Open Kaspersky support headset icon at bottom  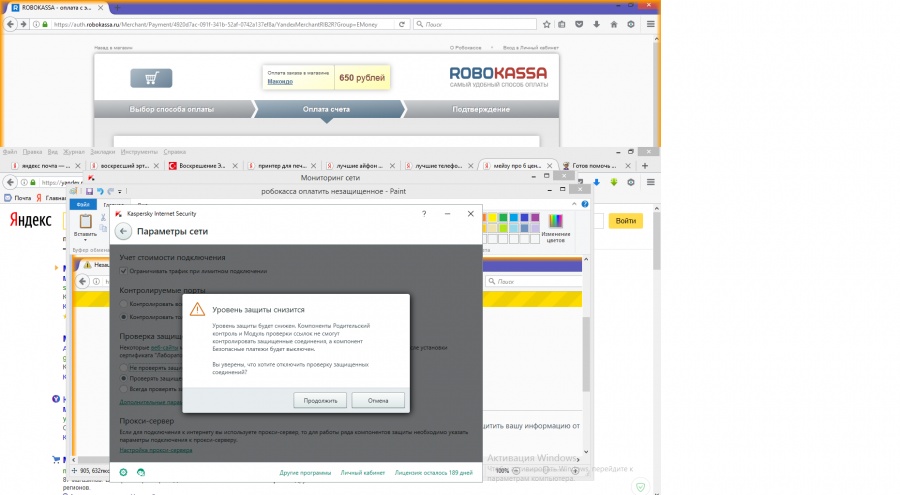141,472
